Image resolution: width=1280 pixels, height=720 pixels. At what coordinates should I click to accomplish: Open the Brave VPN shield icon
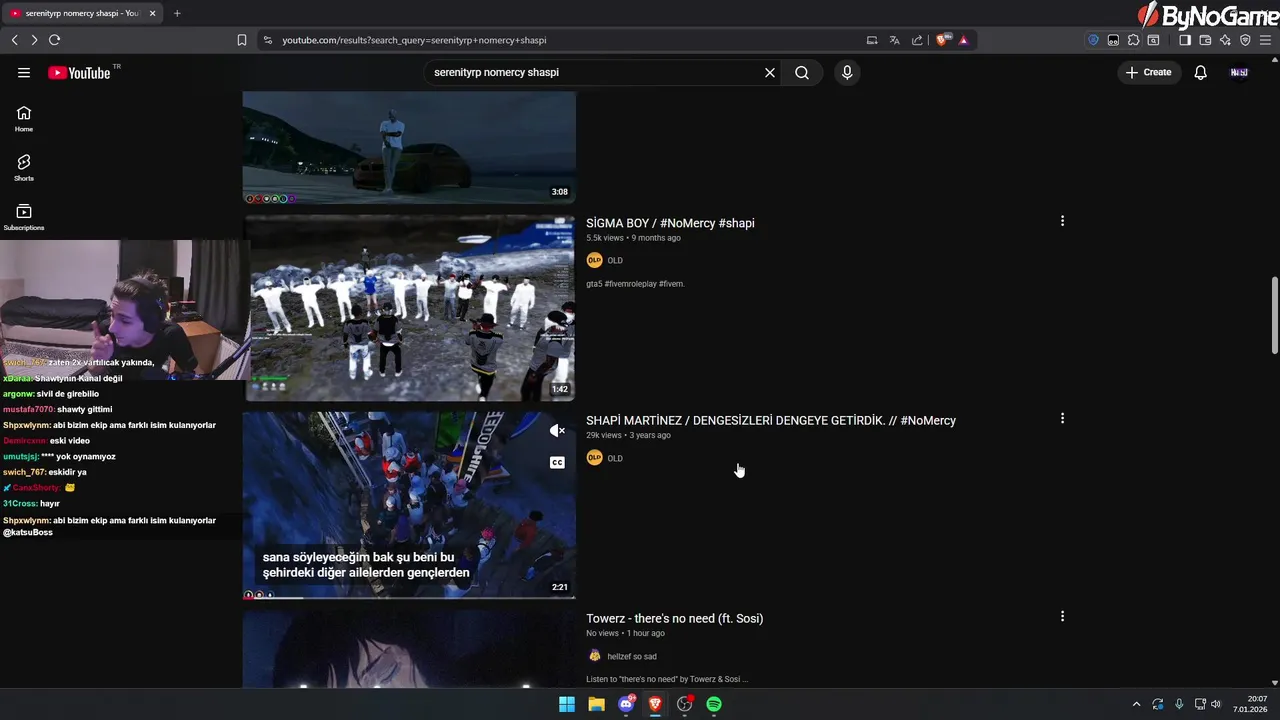tap(1245, 40)
